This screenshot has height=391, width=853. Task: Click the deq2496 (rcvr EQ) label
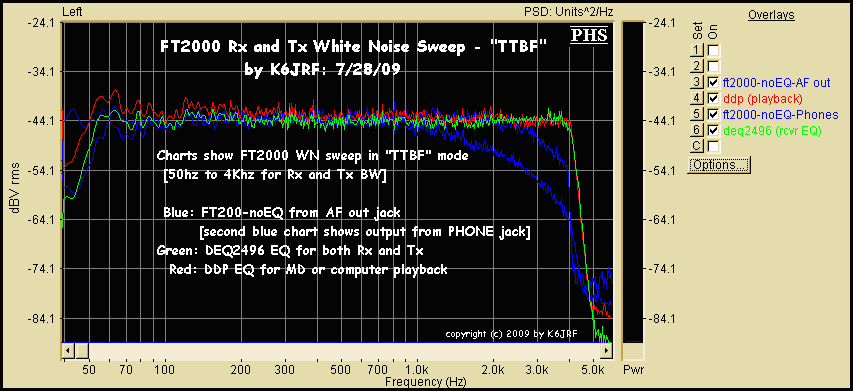click(x=772, y=130)
